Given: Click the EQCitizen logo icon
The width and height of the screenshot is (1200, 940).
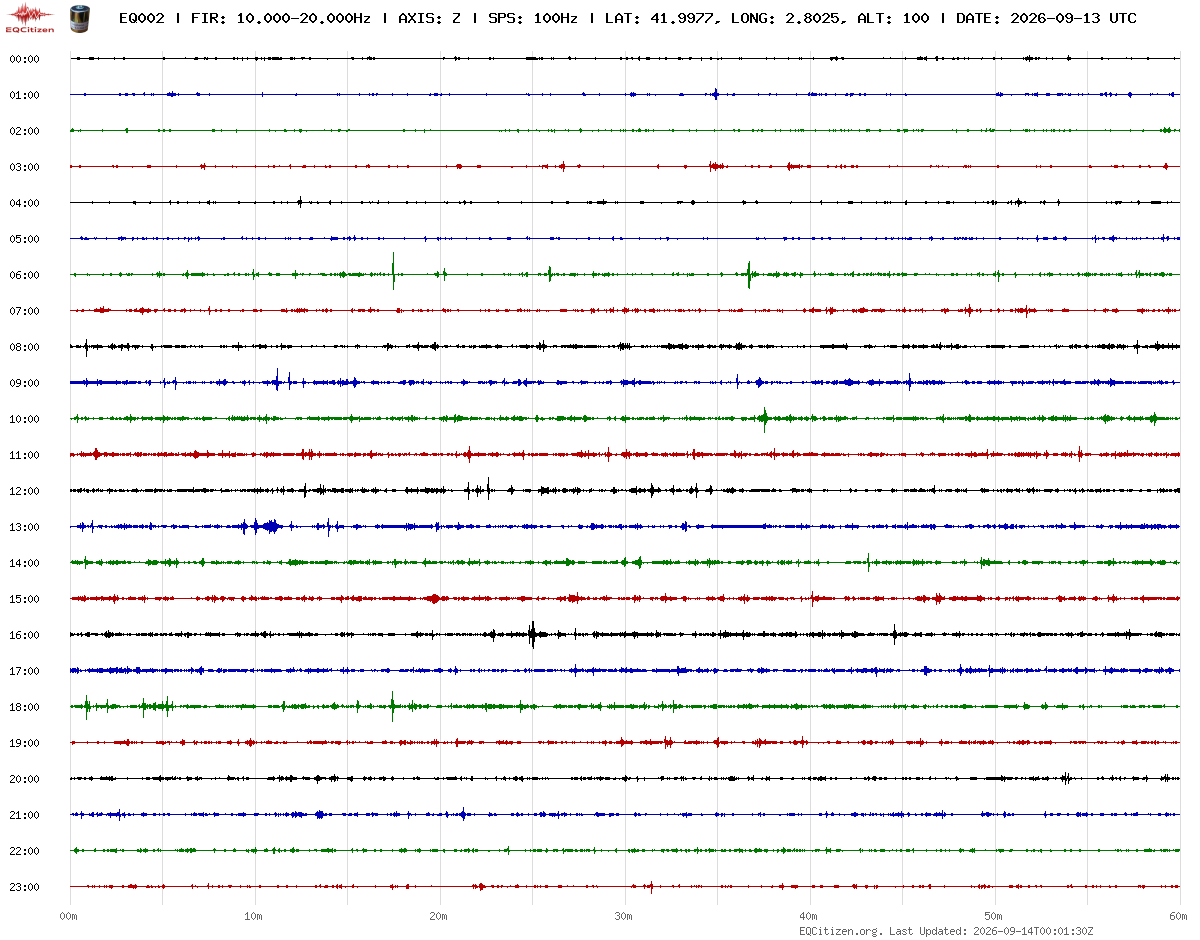Looking at the screenshot, I should (30, 18).
